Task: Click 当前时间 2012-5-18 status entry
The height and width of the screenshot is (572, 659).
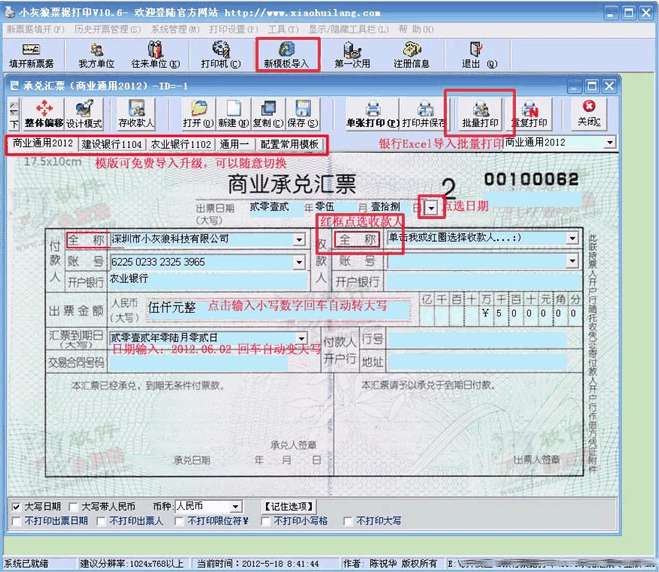Action: [x=258, y=563]
